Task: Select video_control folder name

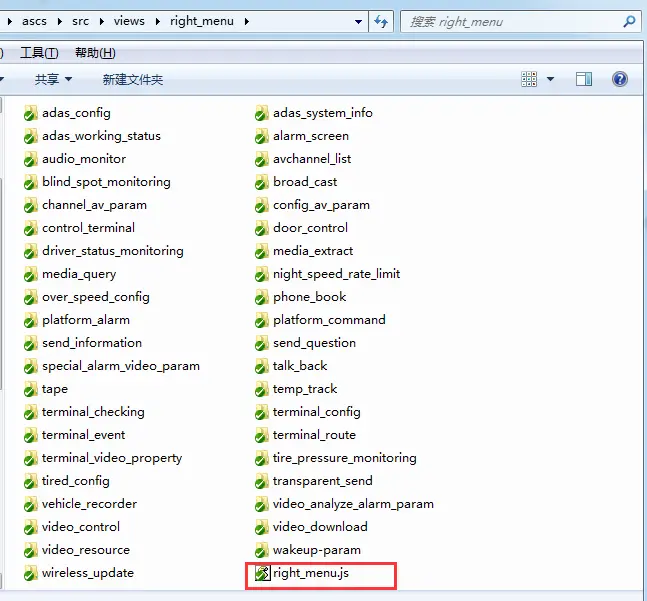Action: (81, 527)
